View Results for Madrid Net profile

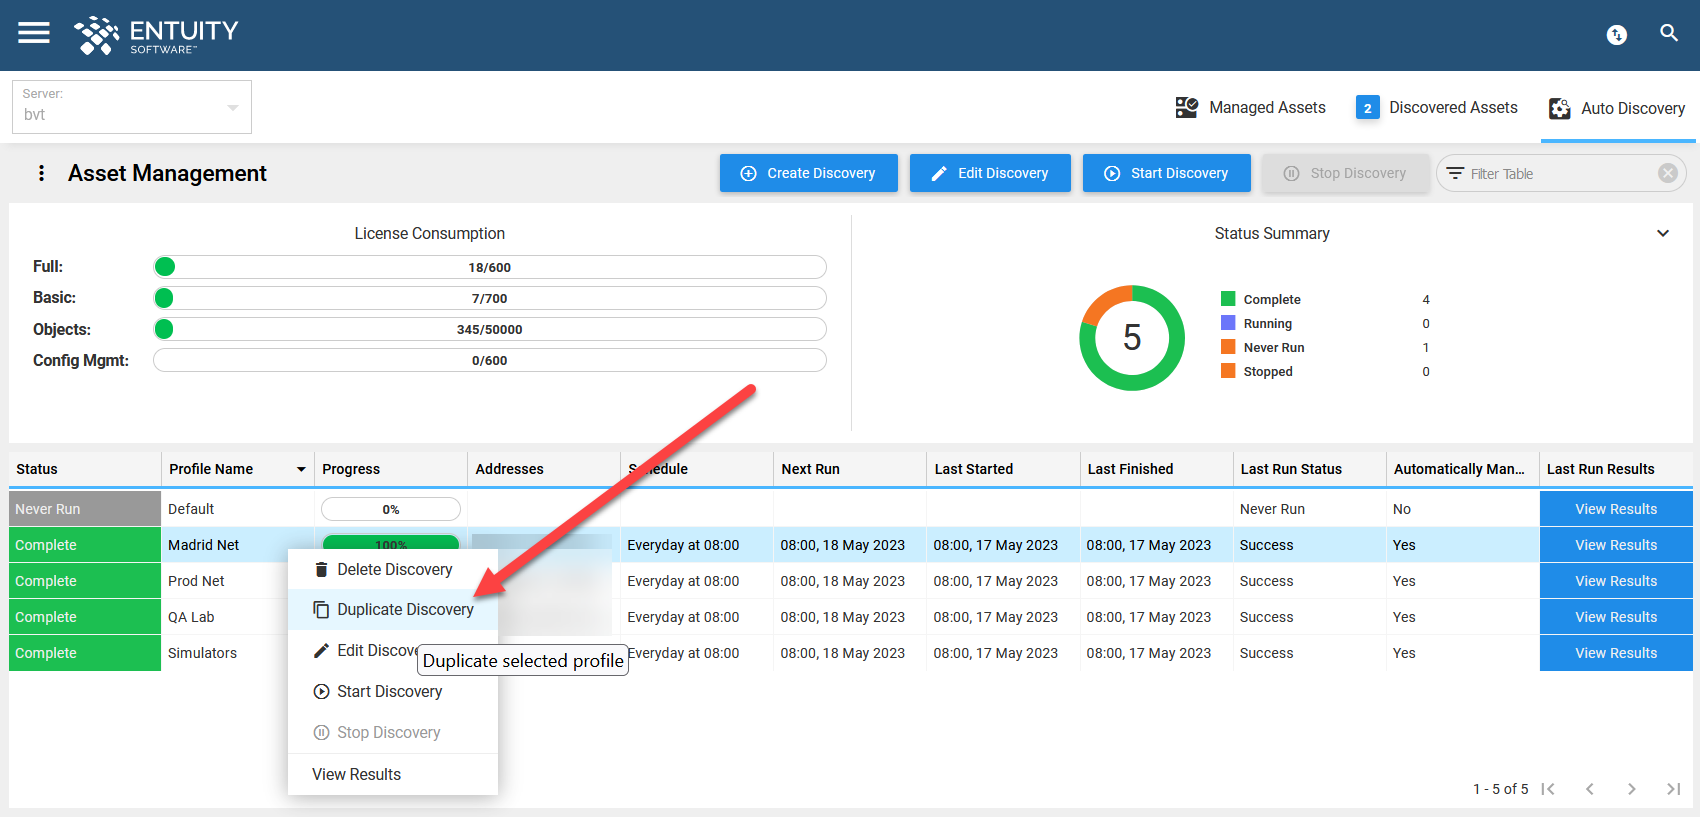(x=1616, y=545)
